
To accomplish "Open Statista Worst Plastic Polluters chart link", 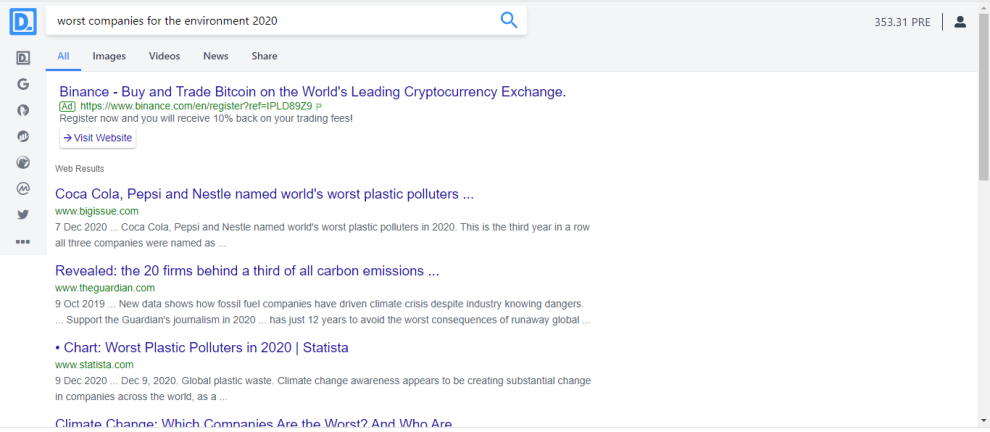I will (202, 348).
